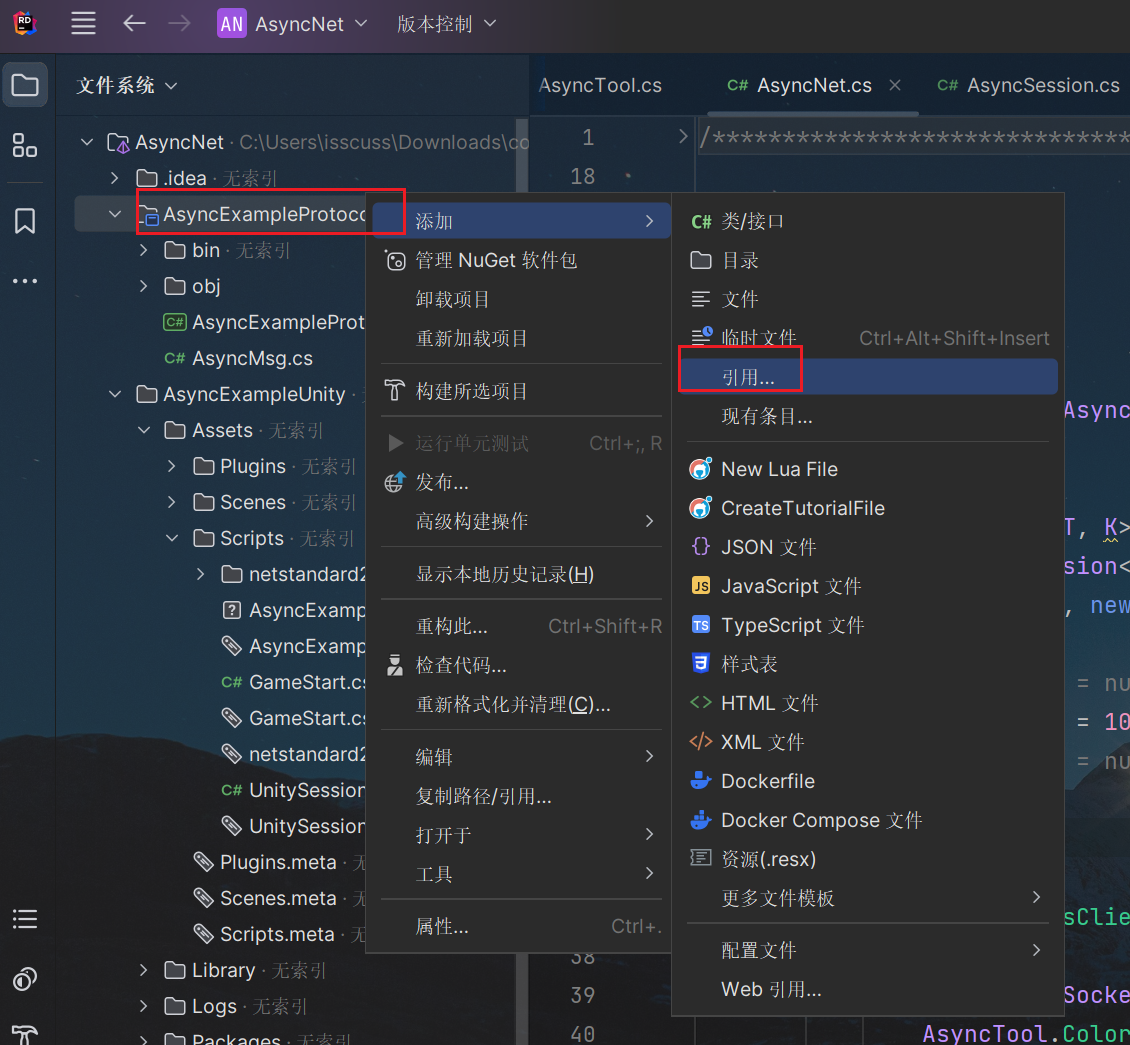Open the AsyncNet project dropdown
The width and height of the screenshot is (1130, 1045).
coord(293,24)
